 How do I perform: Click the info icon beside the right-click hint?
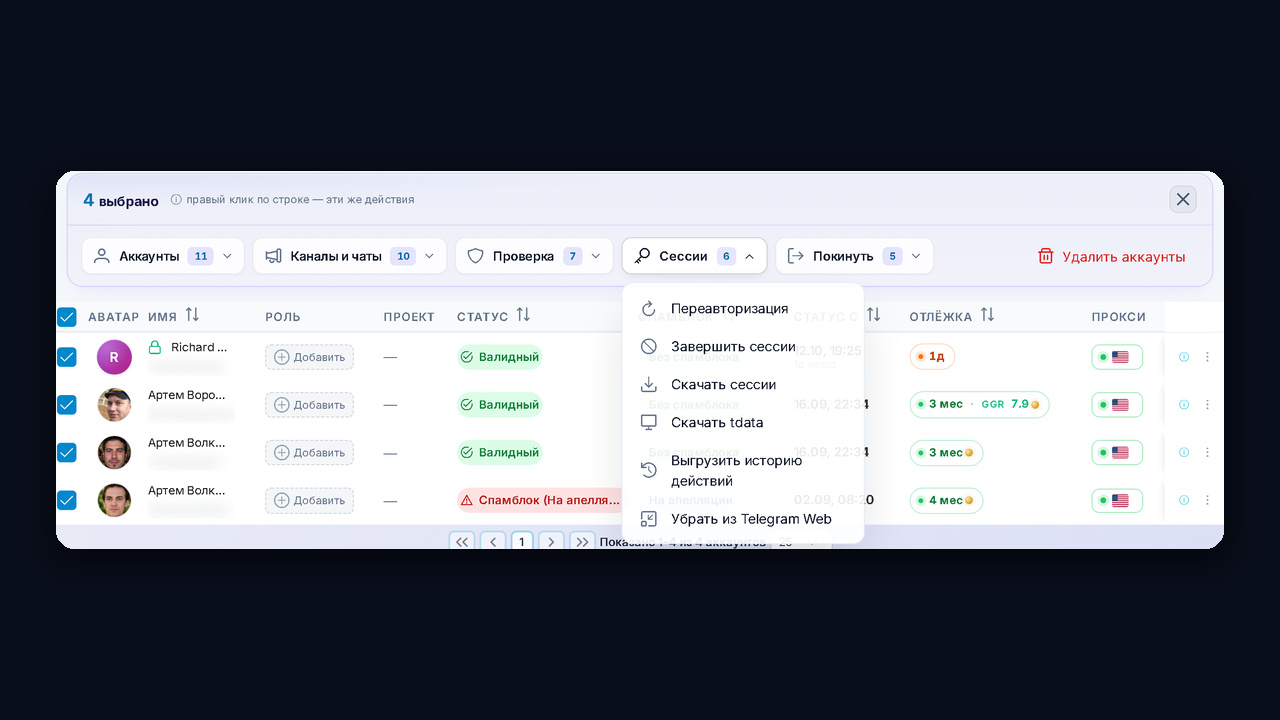pos(176,200)
